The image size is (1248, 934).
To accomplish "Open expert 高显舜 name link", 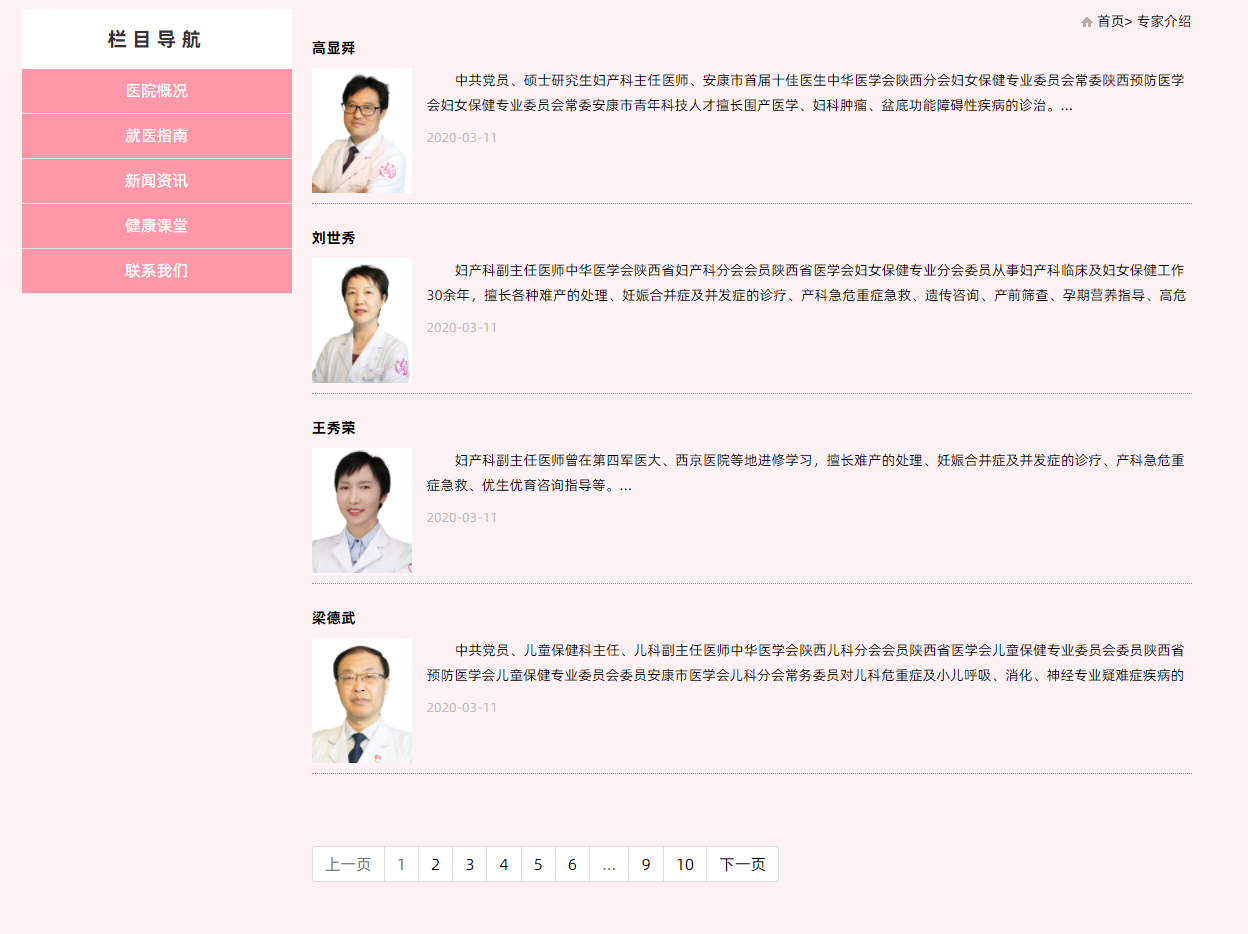I will pyautogui.click(x=333, y=48).
